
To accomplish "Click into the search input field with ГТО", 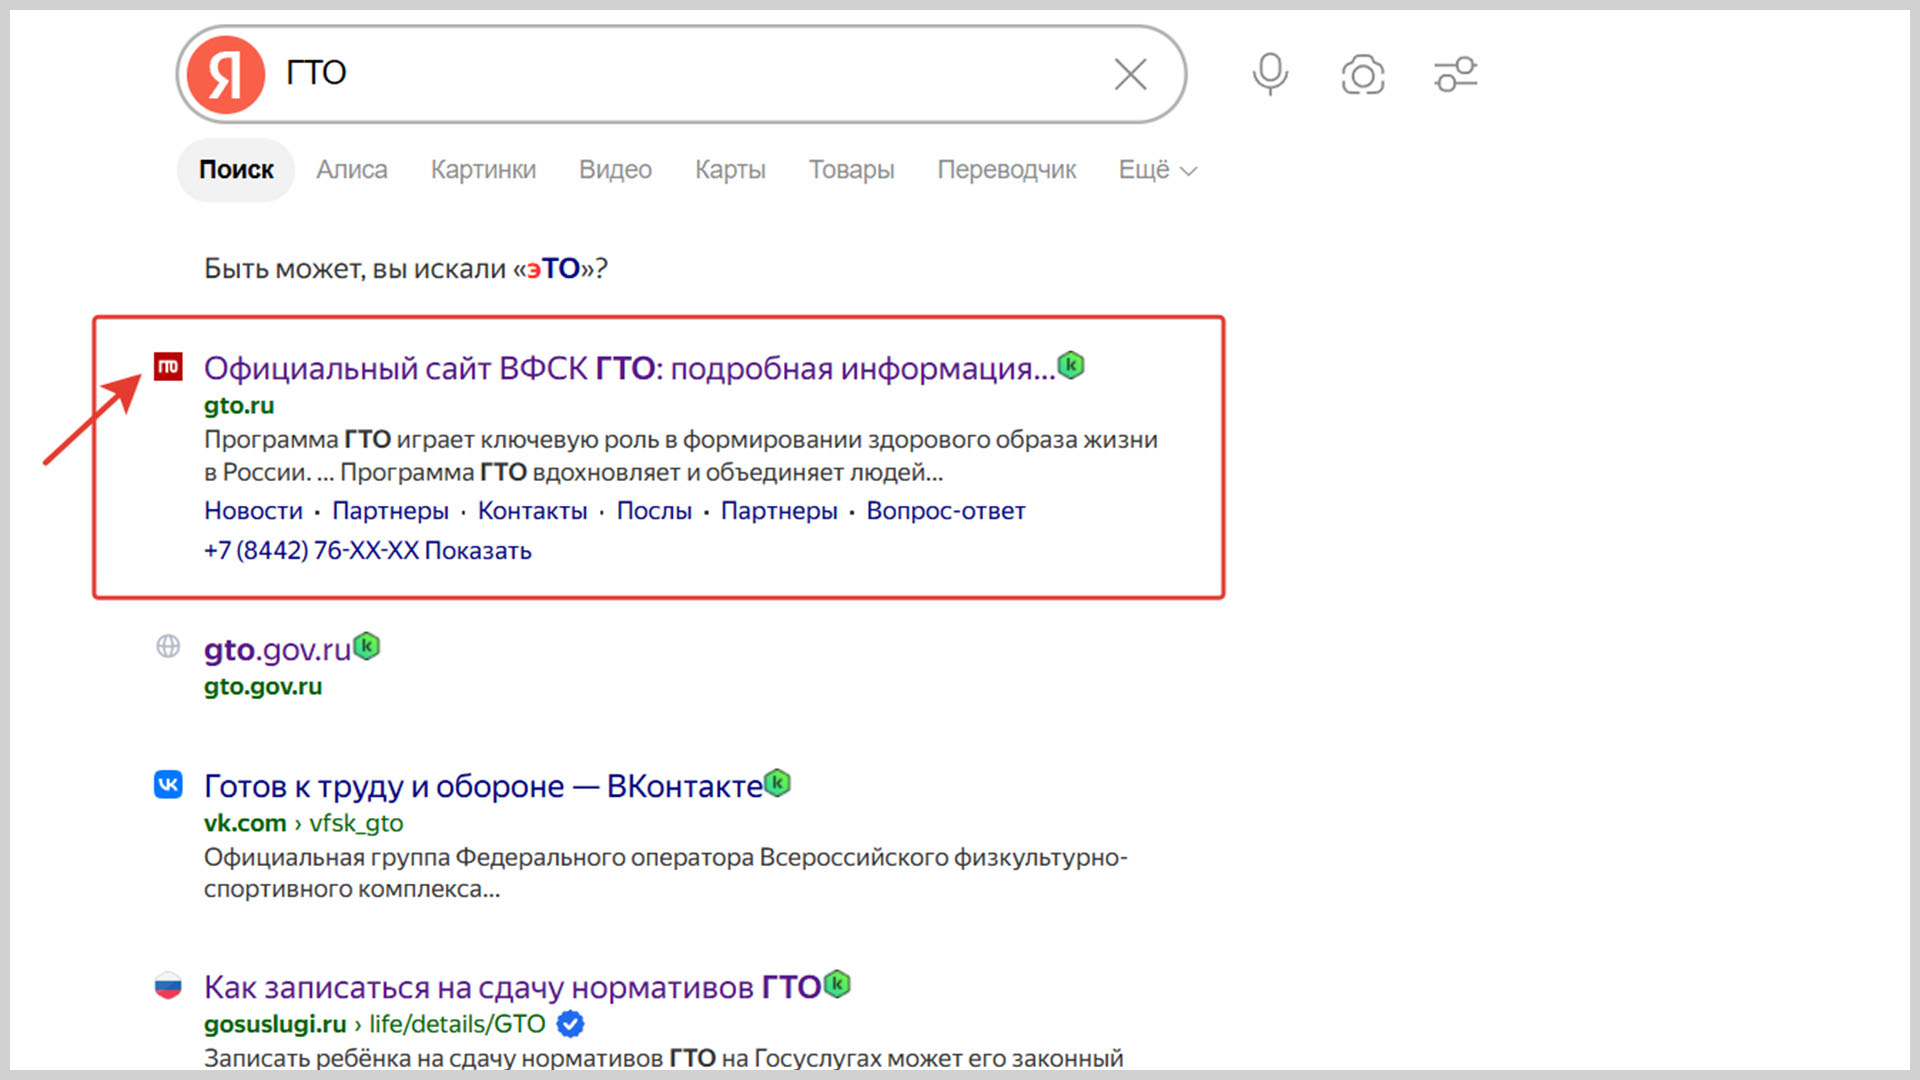I will click(x=700, y=74).
